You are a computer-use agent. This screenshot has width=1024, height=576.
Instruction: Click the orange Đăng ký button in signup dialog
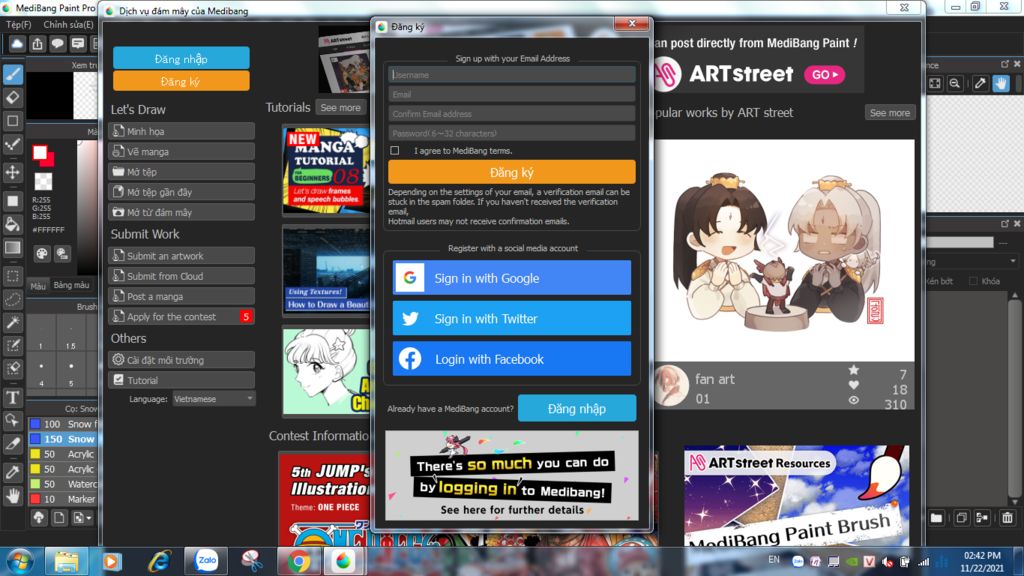point(511,172)
